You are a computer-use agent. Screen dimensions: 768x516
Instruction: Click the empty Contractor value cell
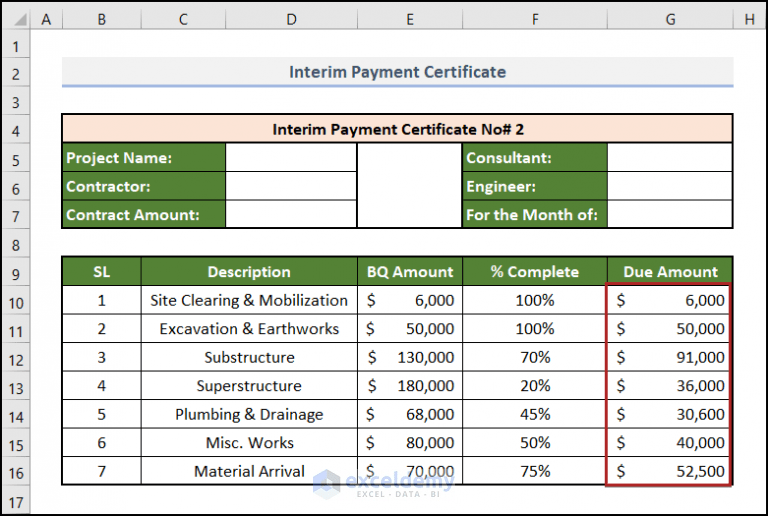pos(291,186)
